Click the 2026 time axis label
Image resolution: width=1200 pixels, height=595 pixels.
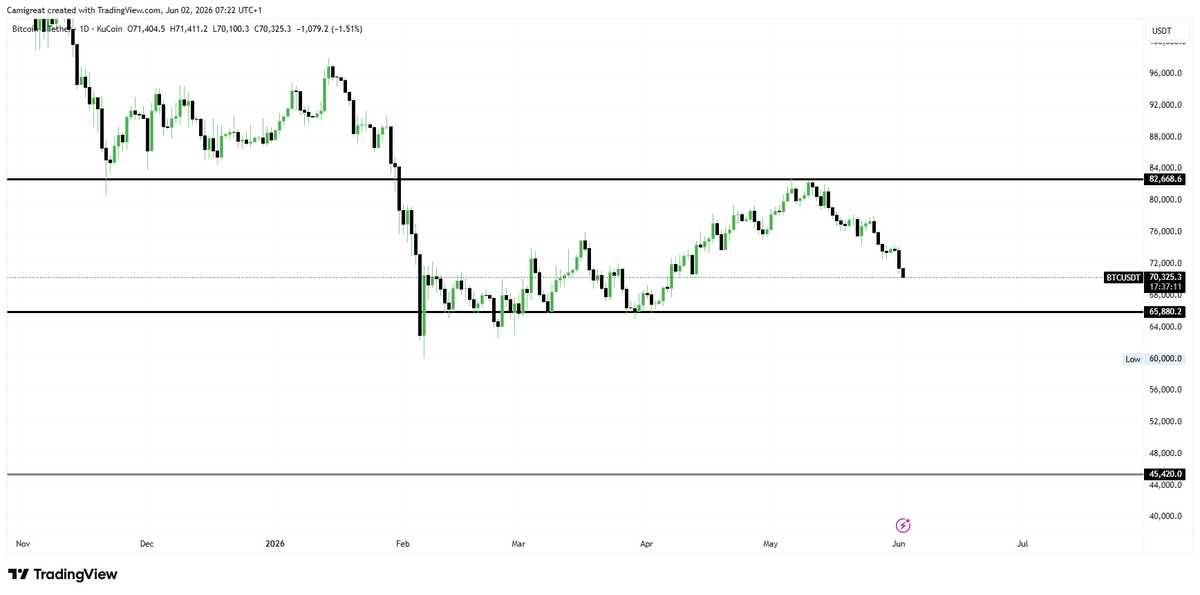(275, 544)
